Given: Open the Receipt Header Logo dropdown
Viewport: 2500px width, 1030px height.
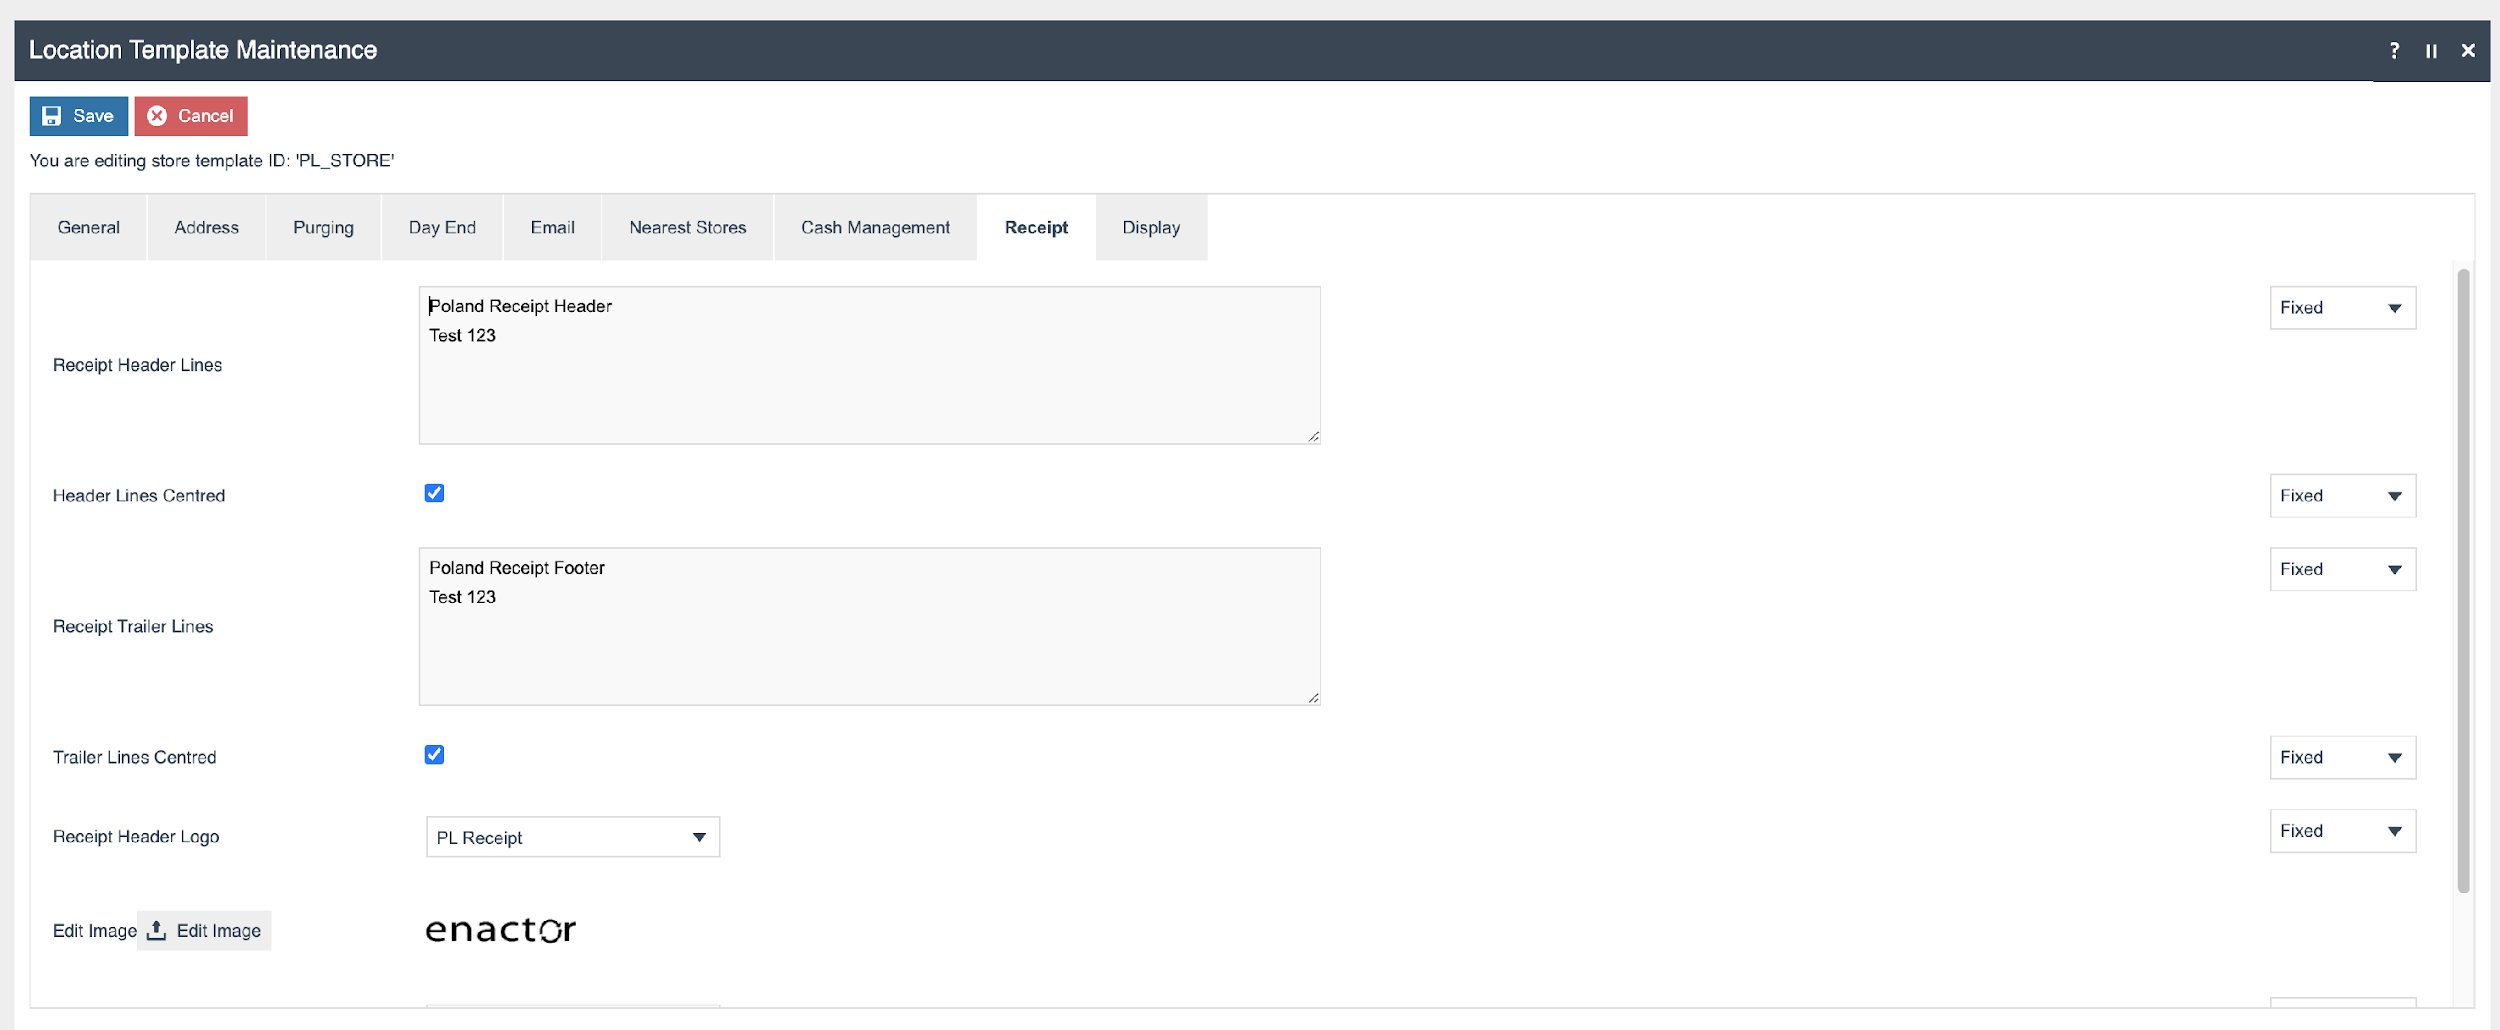Looking at the screenshot, I should coord(572,837).
